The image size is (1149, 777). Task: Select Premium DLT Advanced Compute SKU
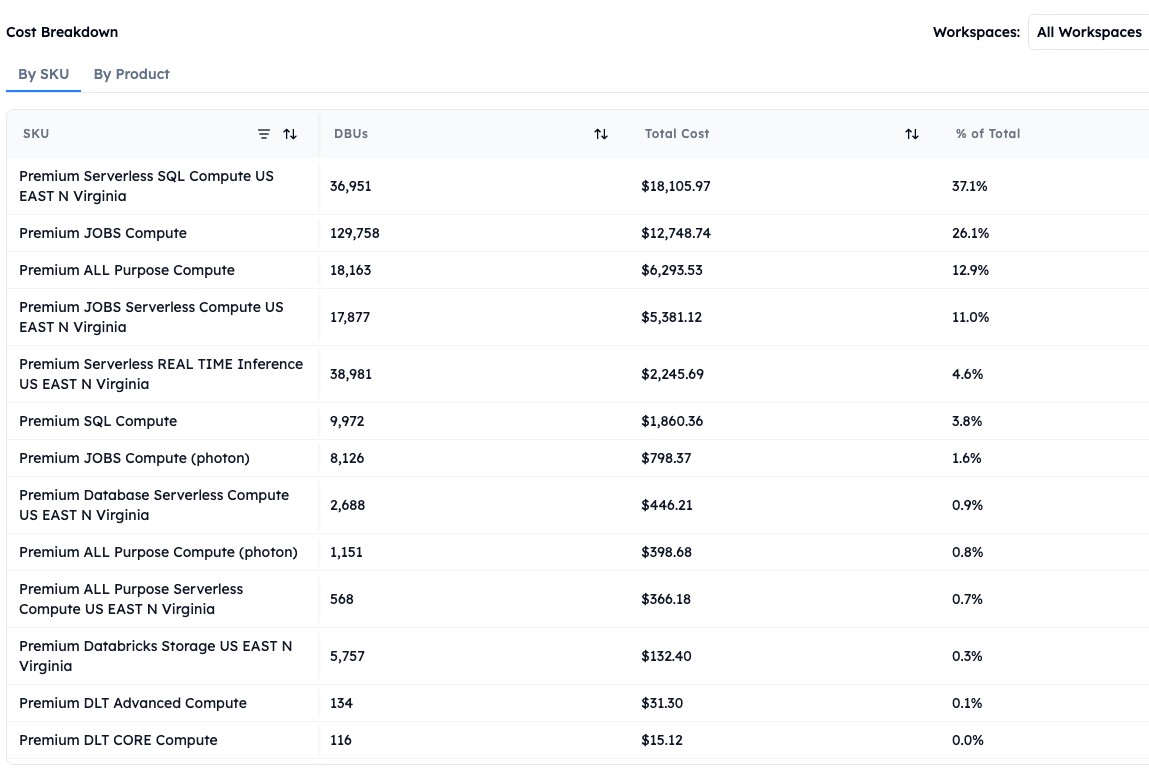click(x=133, y=703)
